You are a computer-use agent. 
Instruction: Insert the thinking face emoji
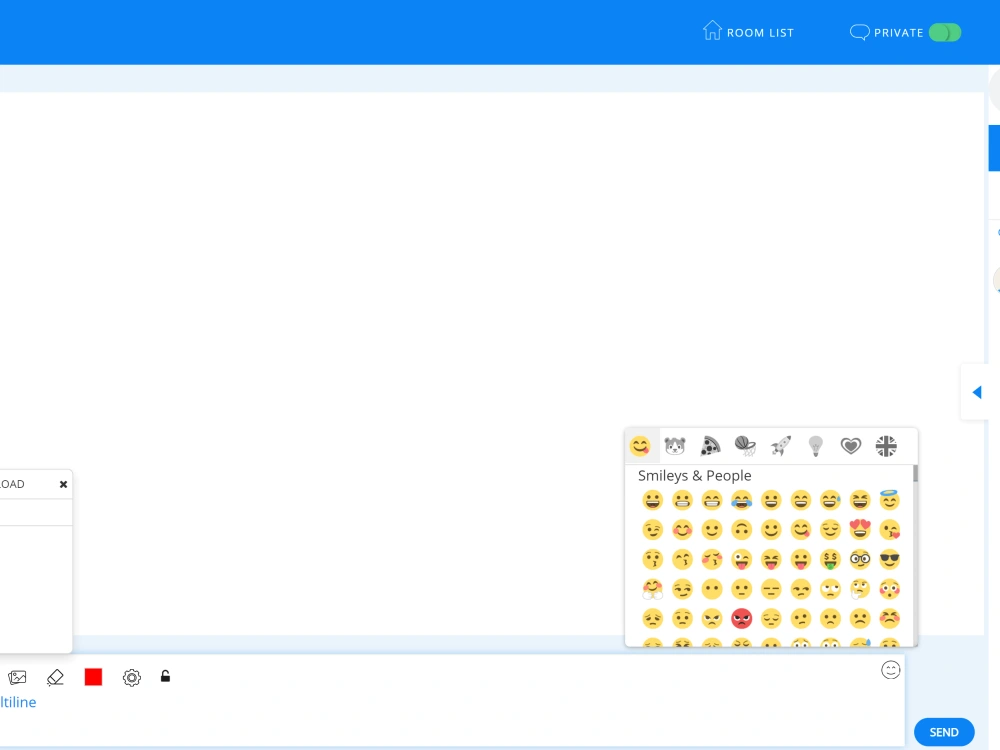pyautogui.click(x=860, y=589)
